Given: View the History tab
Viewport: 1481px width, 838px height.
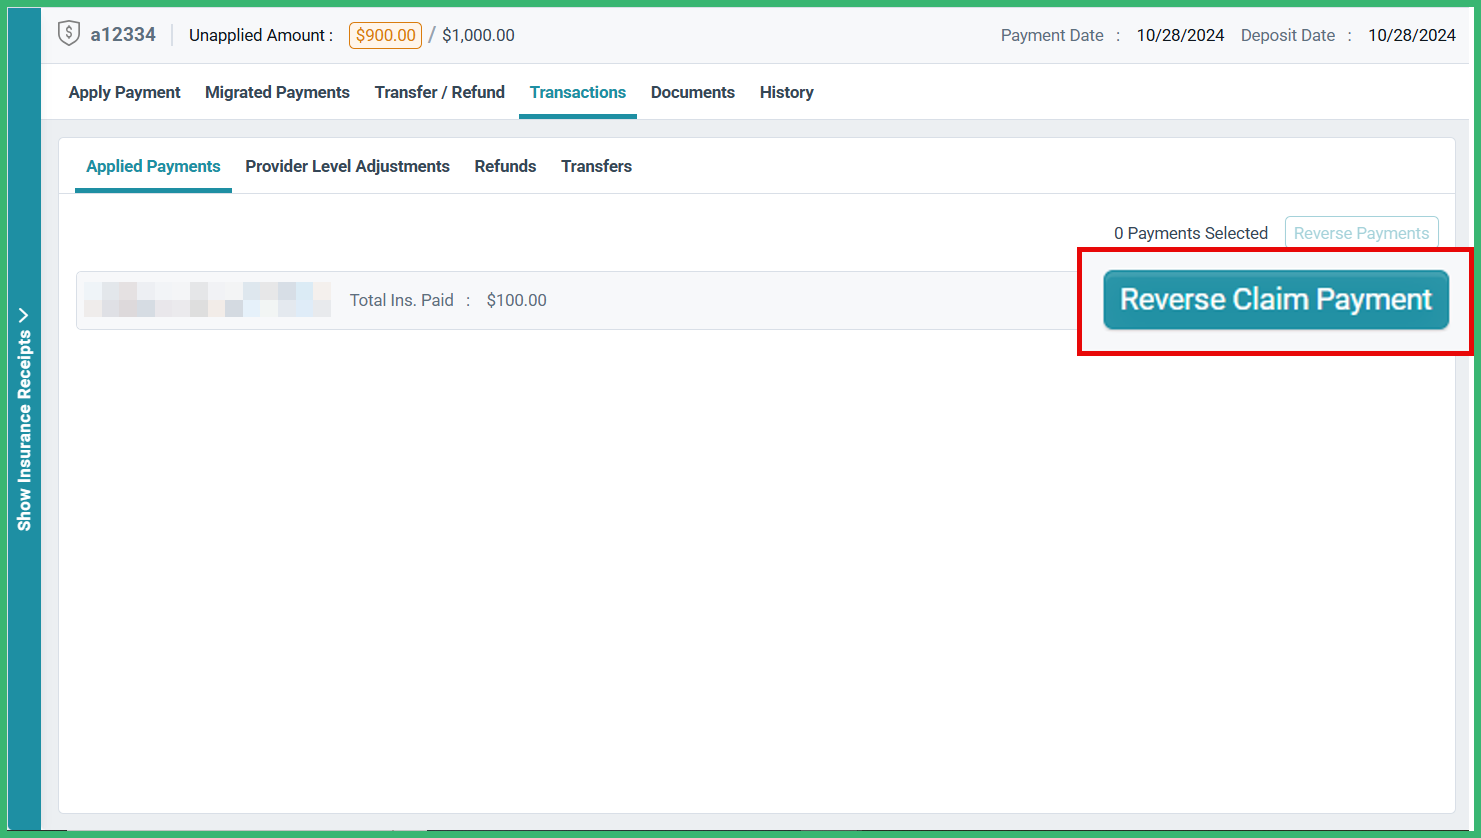Looking at the screenshot, I should pyautogui.click(x=786, y=92).
